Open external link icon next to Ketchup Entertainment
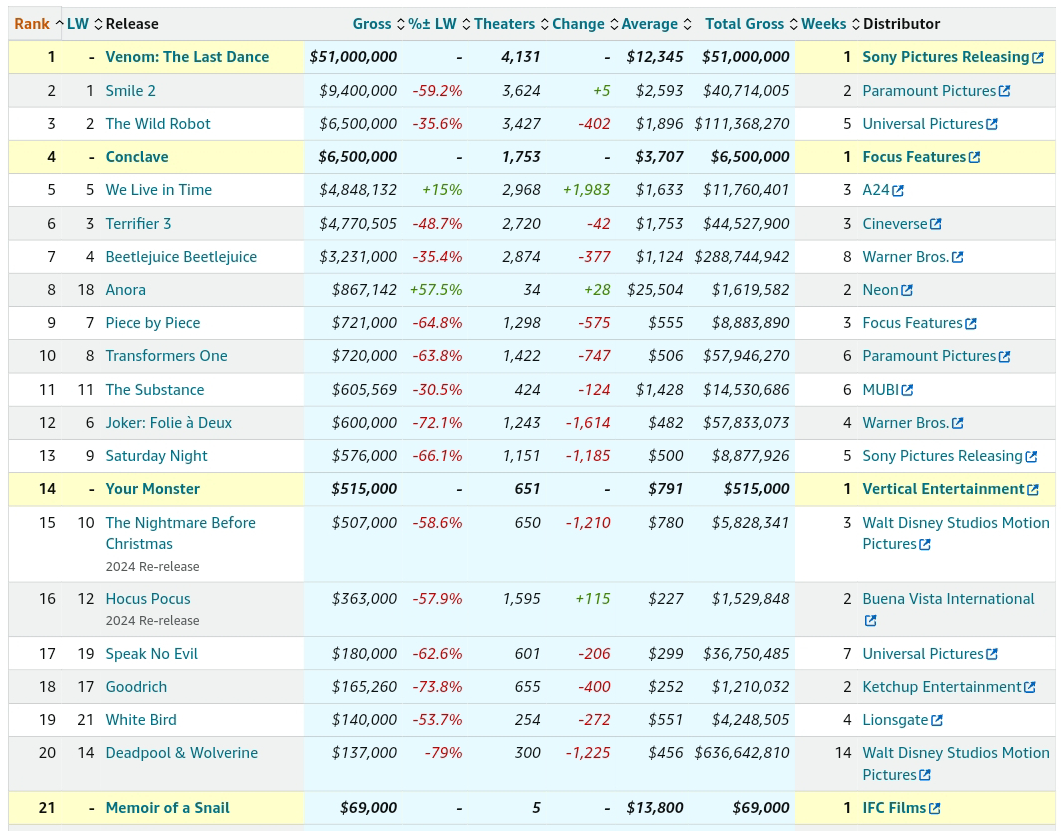This screenshot has height=831, width=1061. [1030, 687]
